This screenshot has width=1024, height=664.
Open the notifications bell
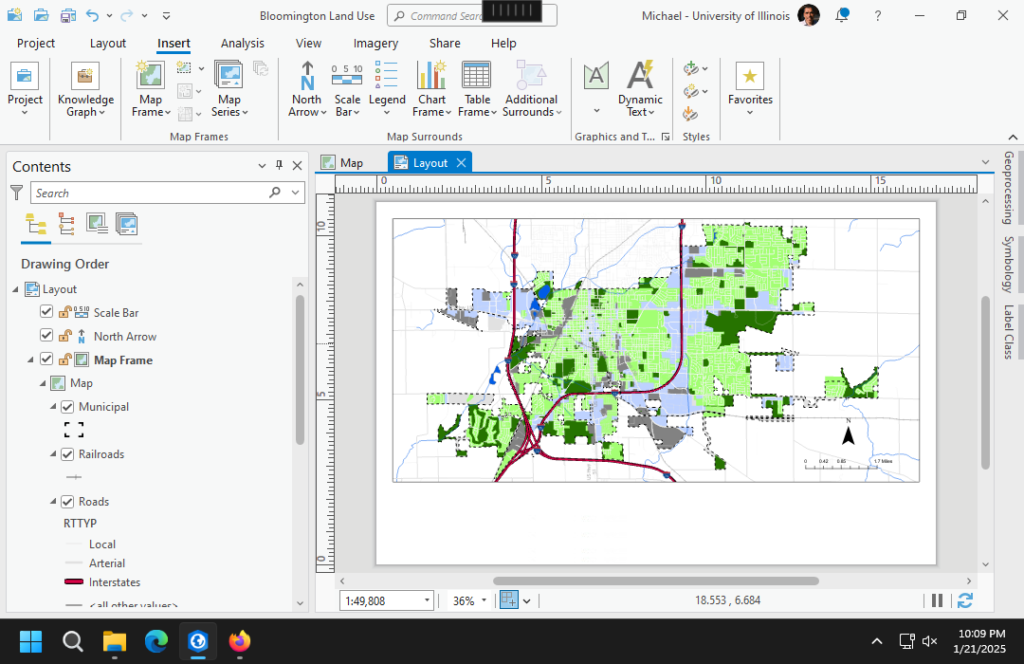point(842,15)
